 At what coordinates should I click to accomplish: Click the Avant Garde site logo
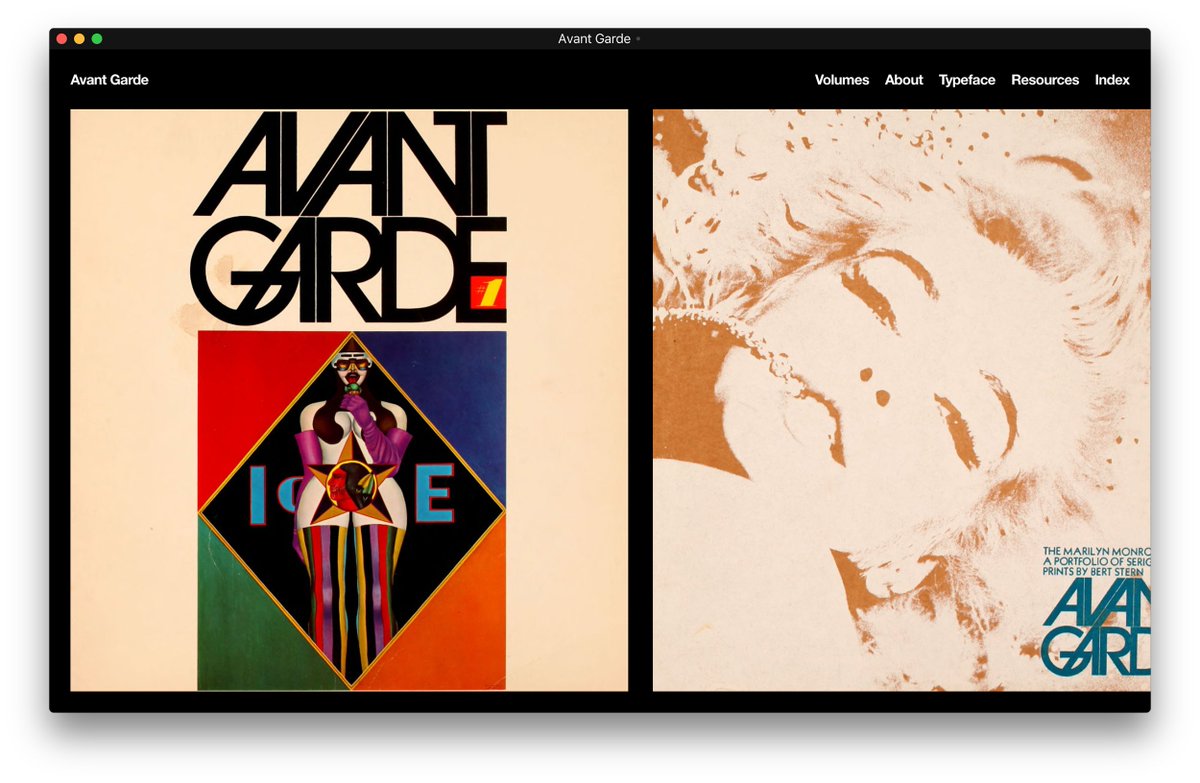coord(109,80)
